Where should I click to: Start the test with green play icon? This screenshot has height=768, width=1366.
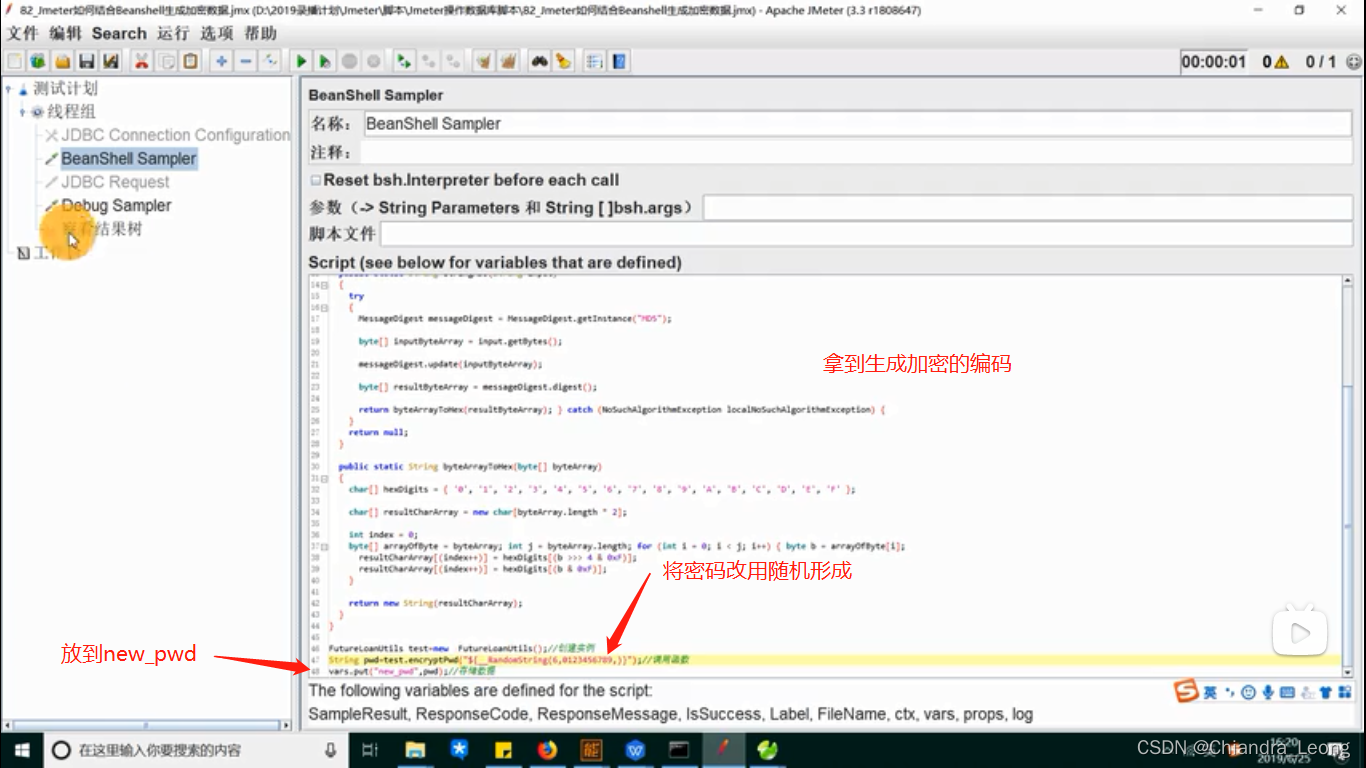pyautogui.click(x=301, y=61)
